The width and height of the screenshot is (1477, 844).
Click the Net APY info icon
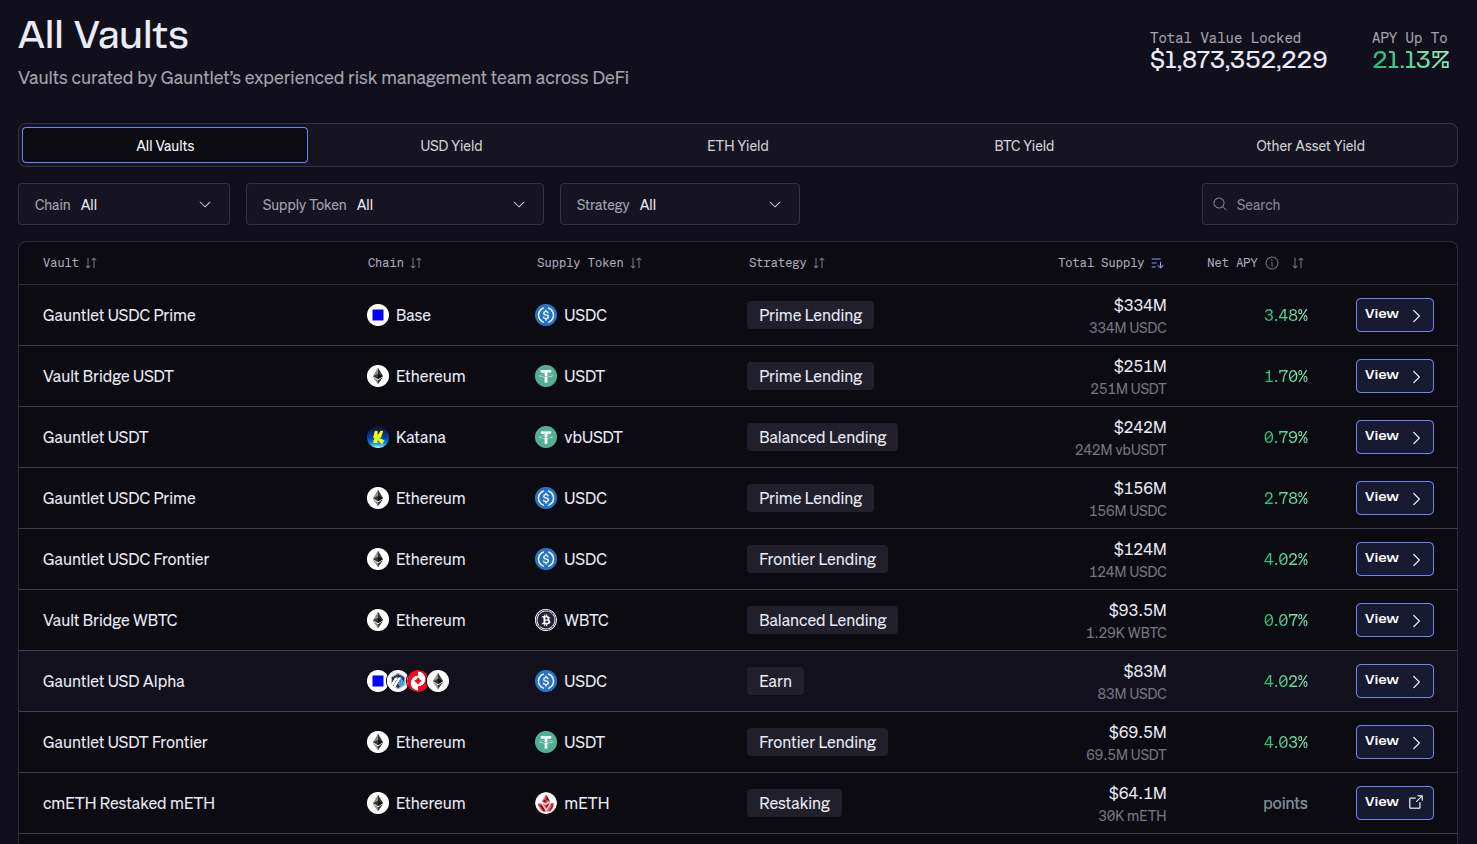pos(1272,263)
